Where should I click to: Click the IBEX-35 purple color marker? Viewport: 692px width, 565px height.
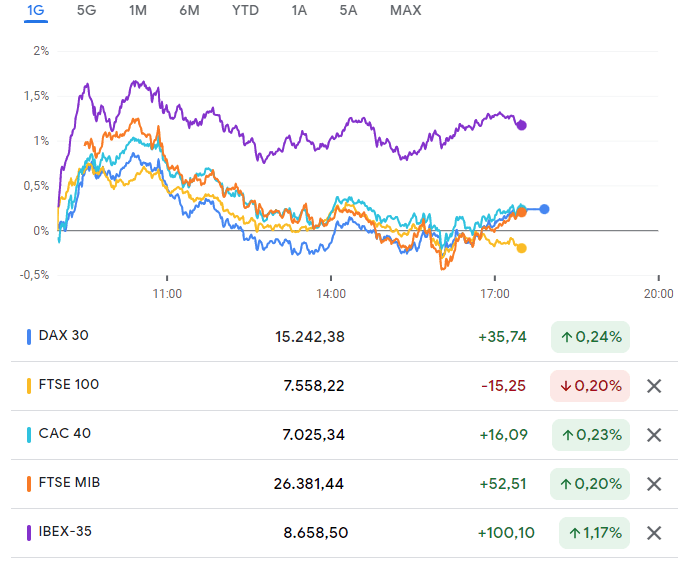click(x=29, y=533)
